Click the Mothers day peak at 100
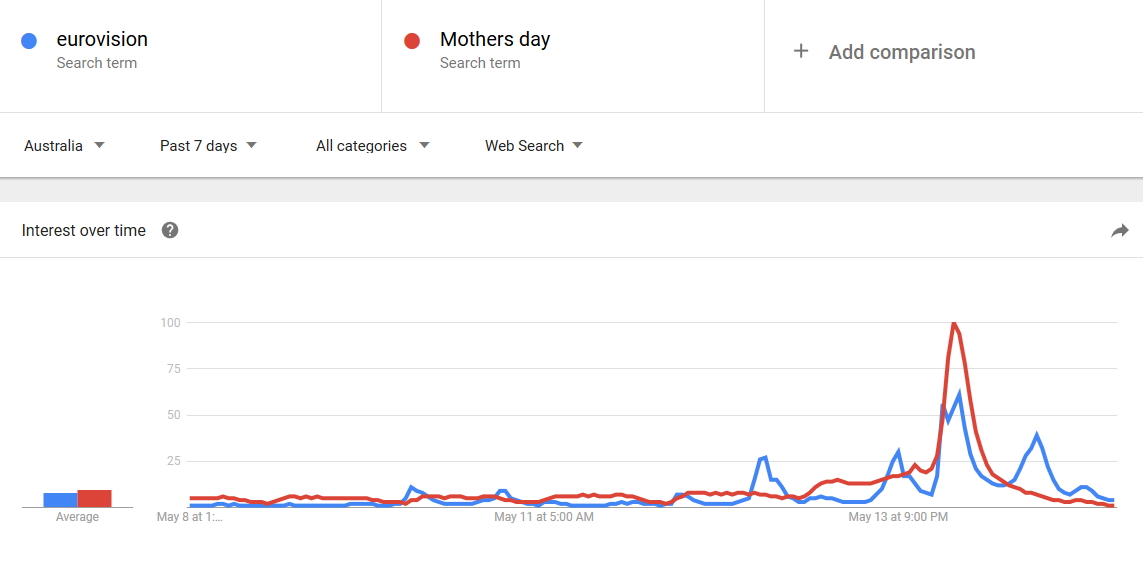The image size is (1143, 568). (954, 324)
